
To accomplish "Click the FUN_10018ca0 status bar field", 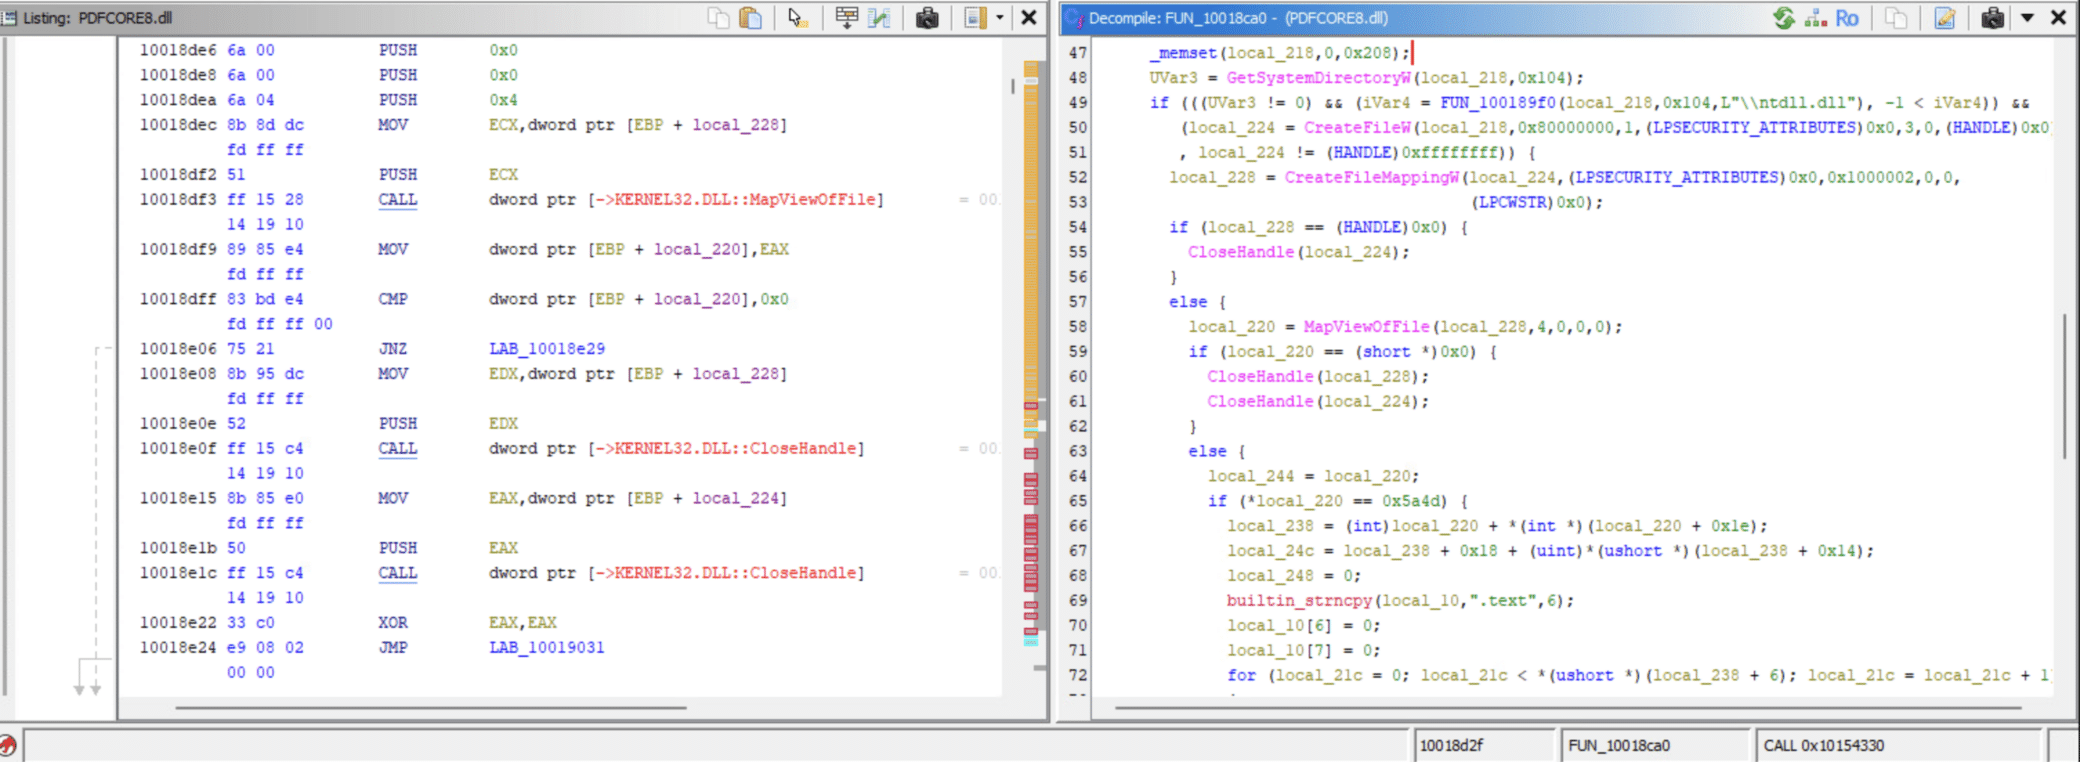I will [1655, 745].
